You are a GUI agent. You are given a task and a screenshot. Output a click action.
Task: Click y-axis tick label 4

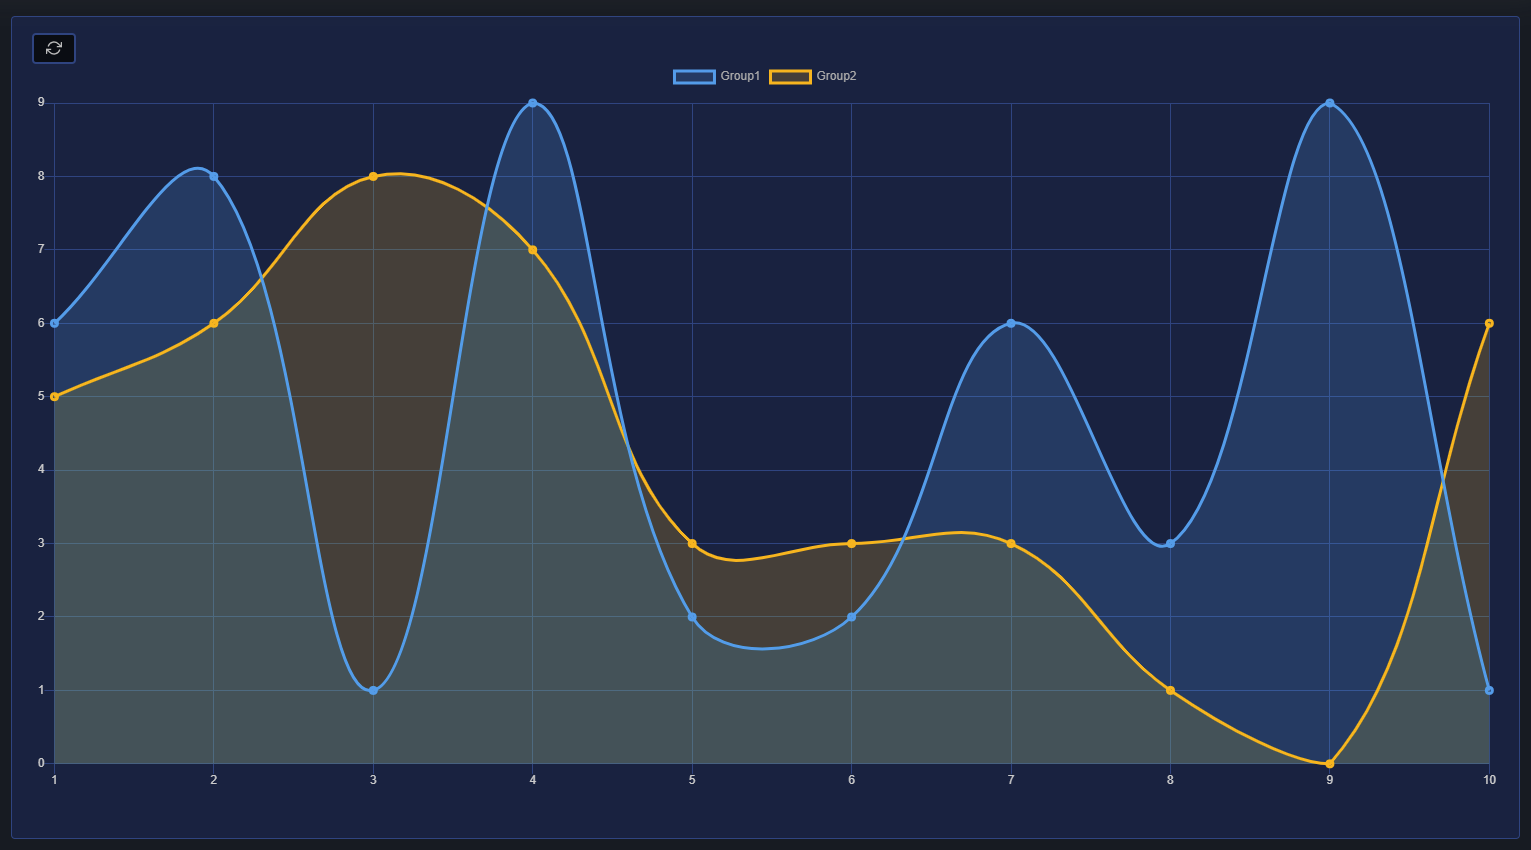tap(41, 469)
